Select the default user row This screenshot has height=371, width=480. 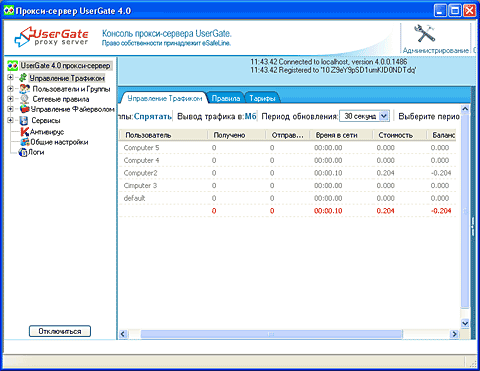pos(288,198)
